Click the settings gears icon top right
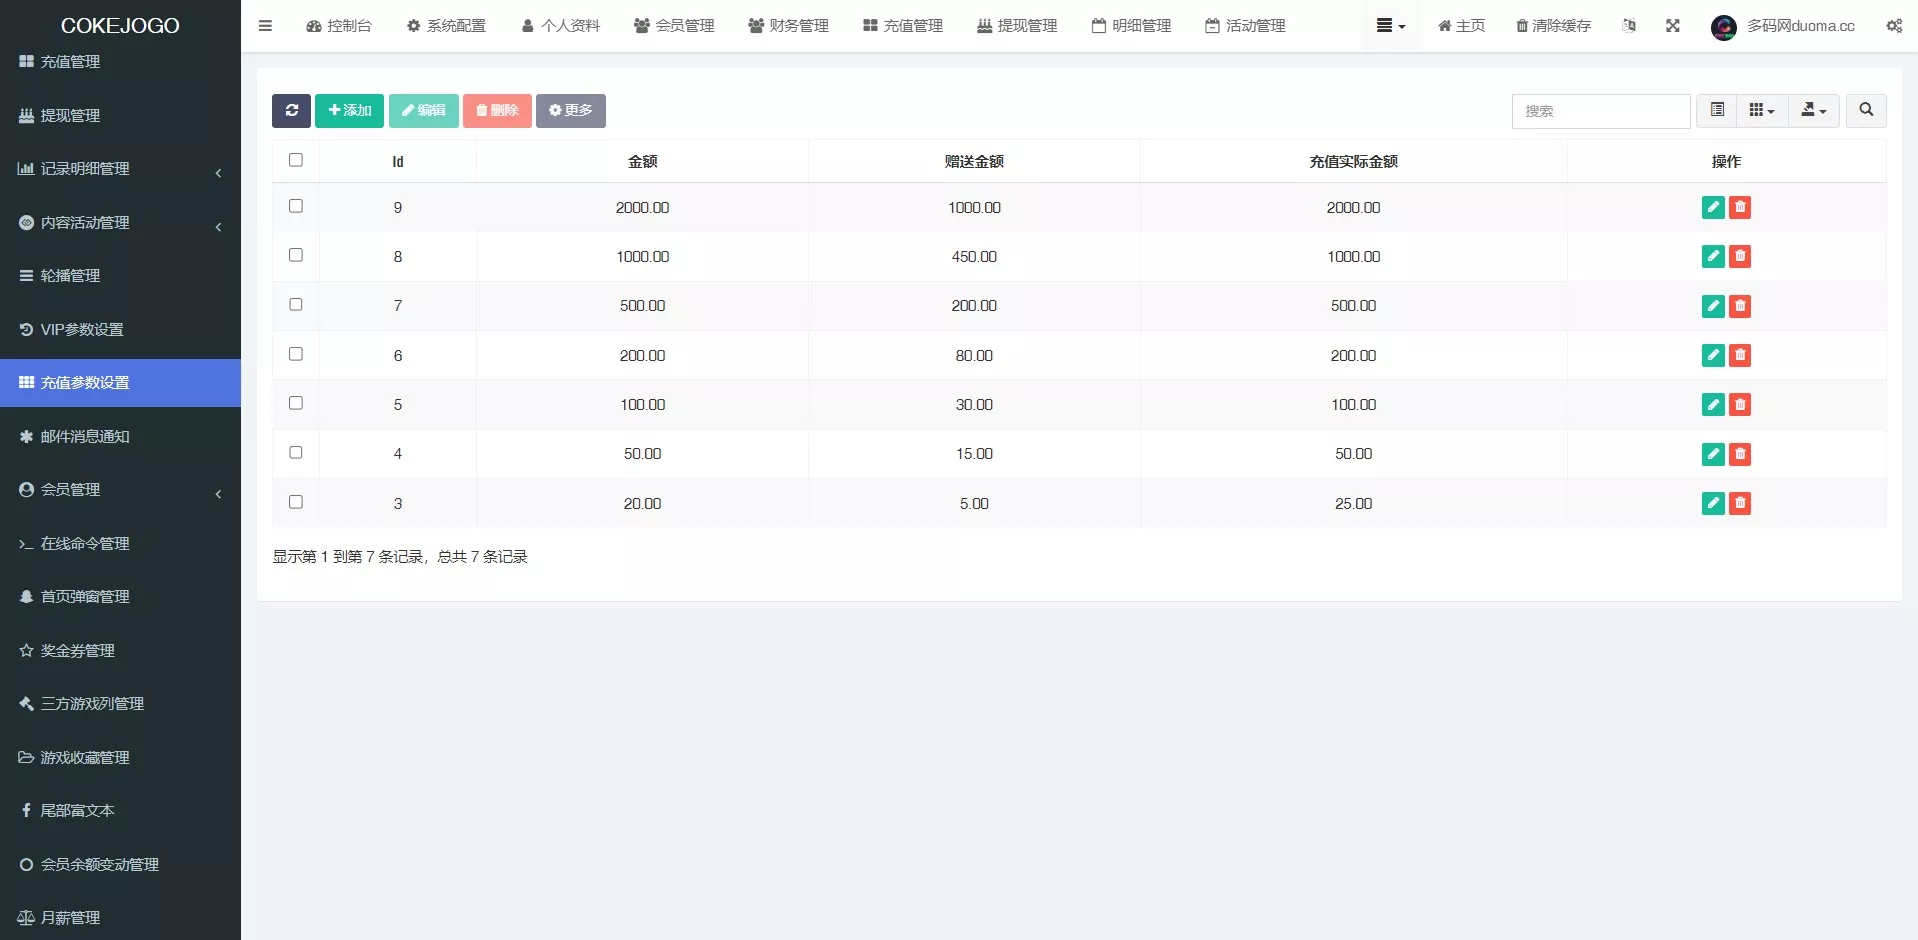This screenshot has height=940, width=1918. pos(1894,26)
